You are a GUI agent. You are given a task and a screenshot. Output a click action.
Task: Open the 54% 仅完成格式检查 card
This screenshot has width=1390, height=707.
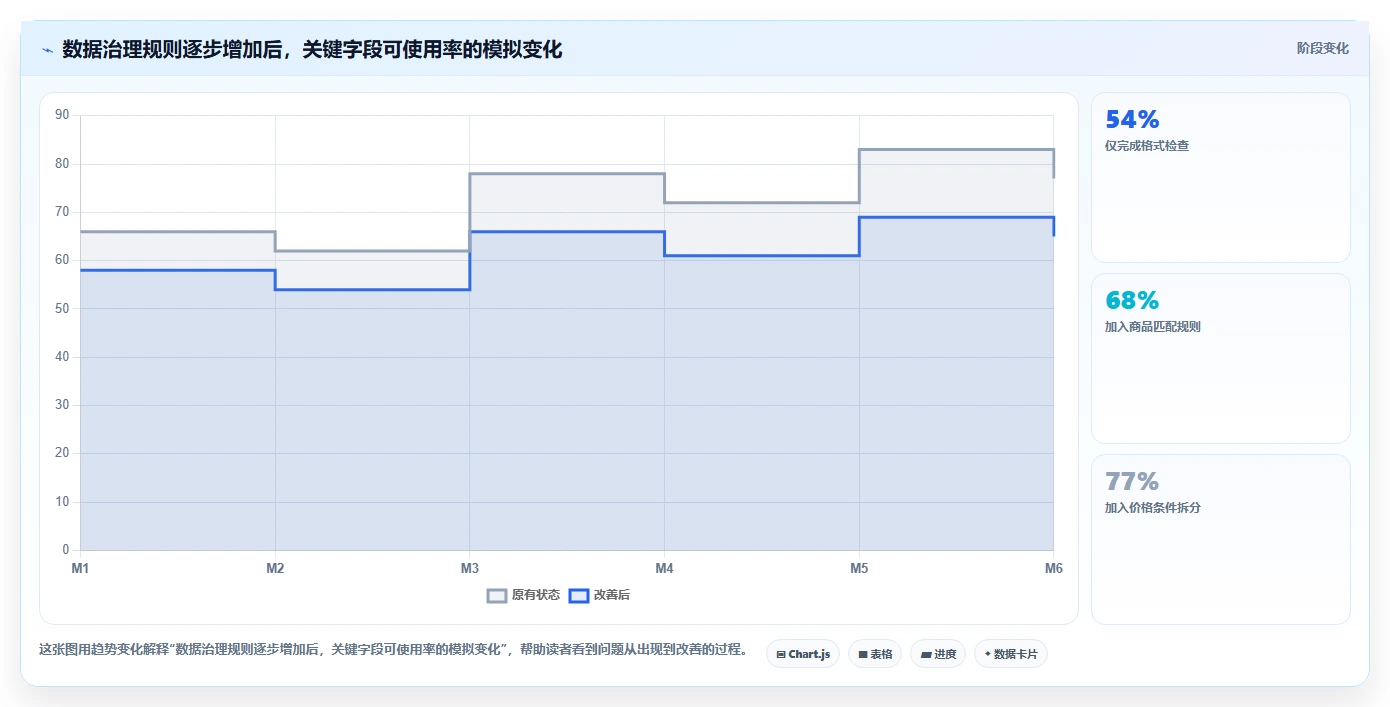(1221, 178)
